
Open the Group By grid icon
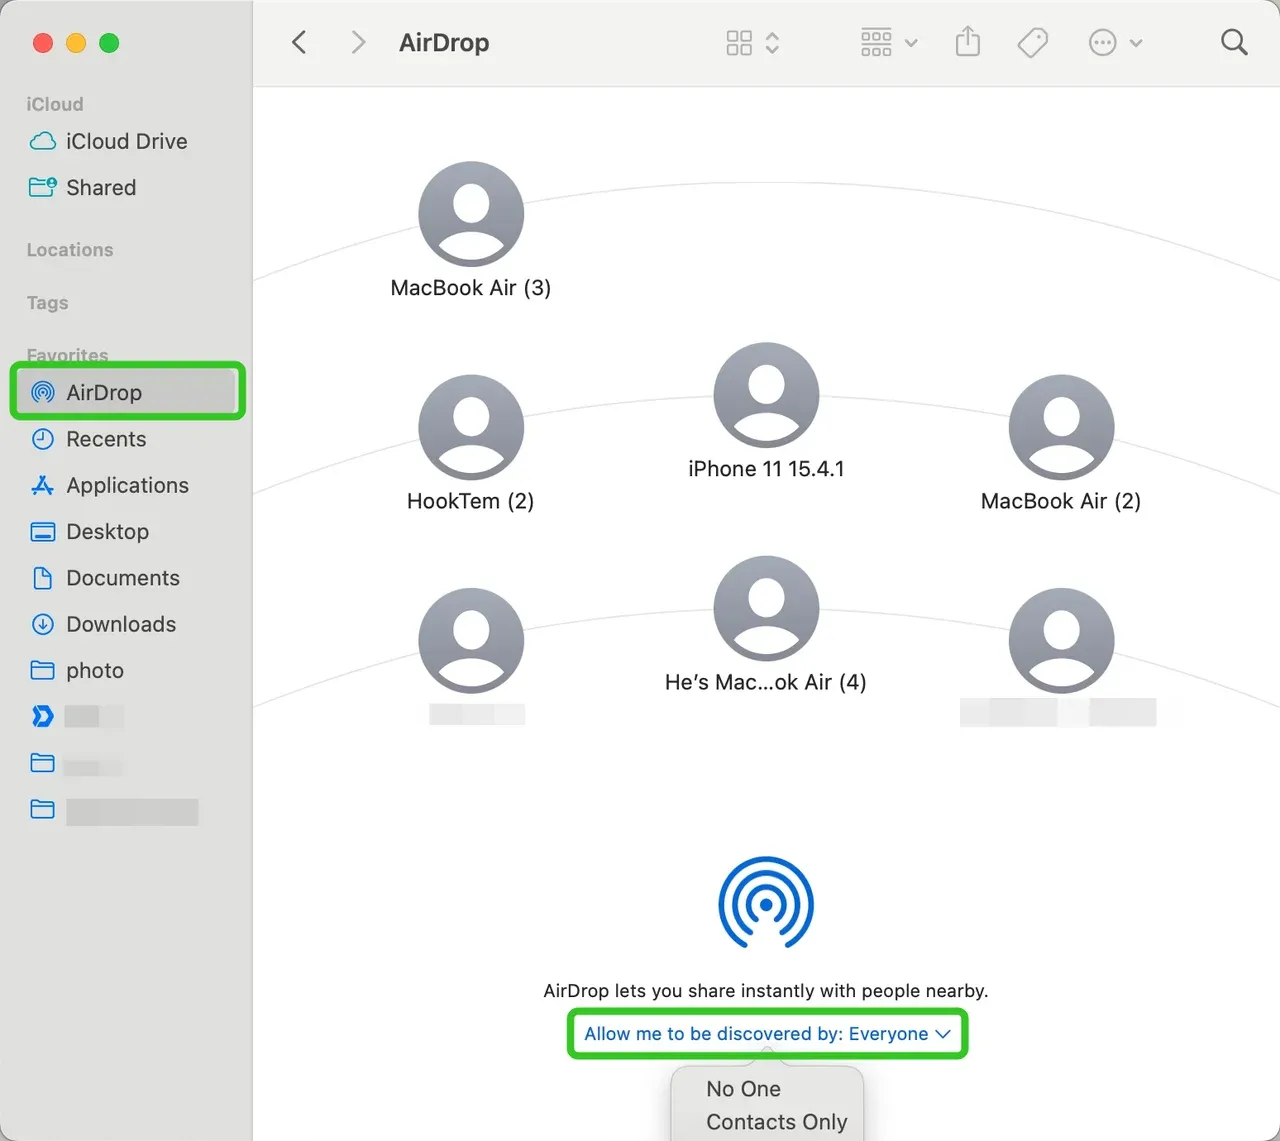pos(876,43)
